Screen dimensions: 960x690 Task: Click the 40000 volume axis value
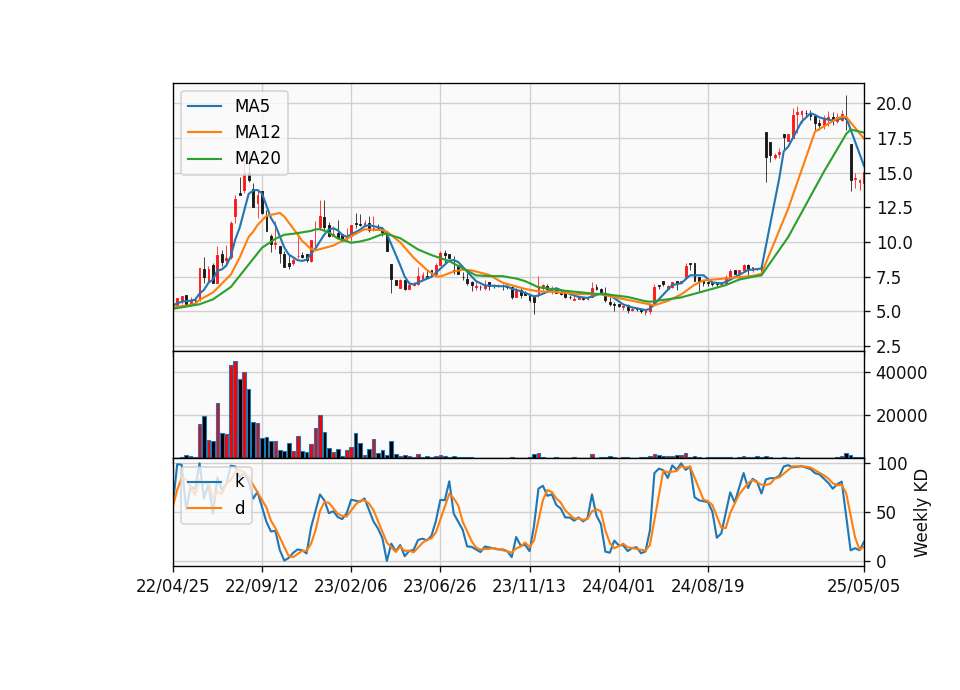point(901,372)
